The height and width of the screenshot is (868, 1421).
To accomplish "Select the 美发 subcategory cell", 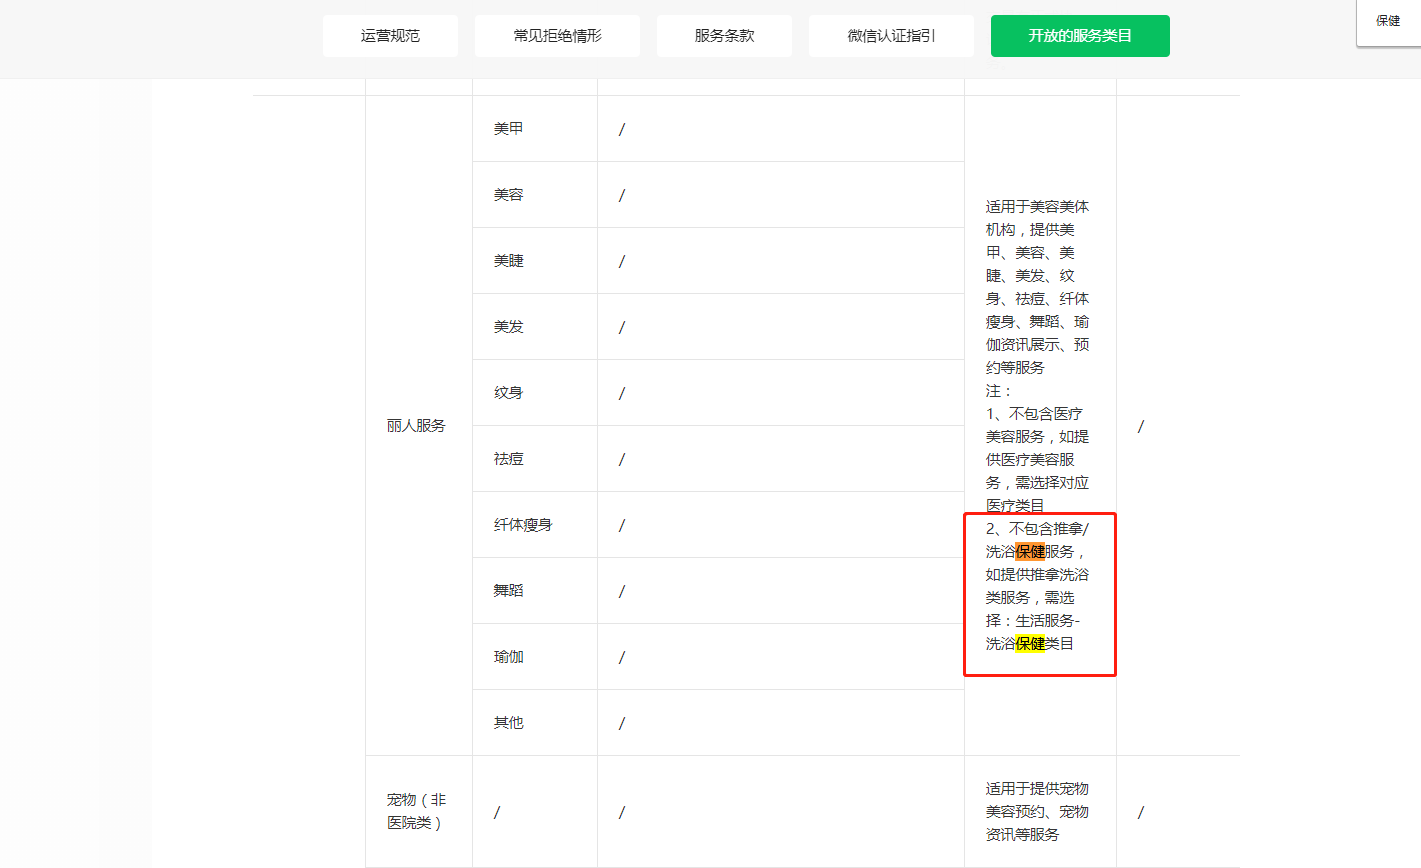I will point(535,327).
